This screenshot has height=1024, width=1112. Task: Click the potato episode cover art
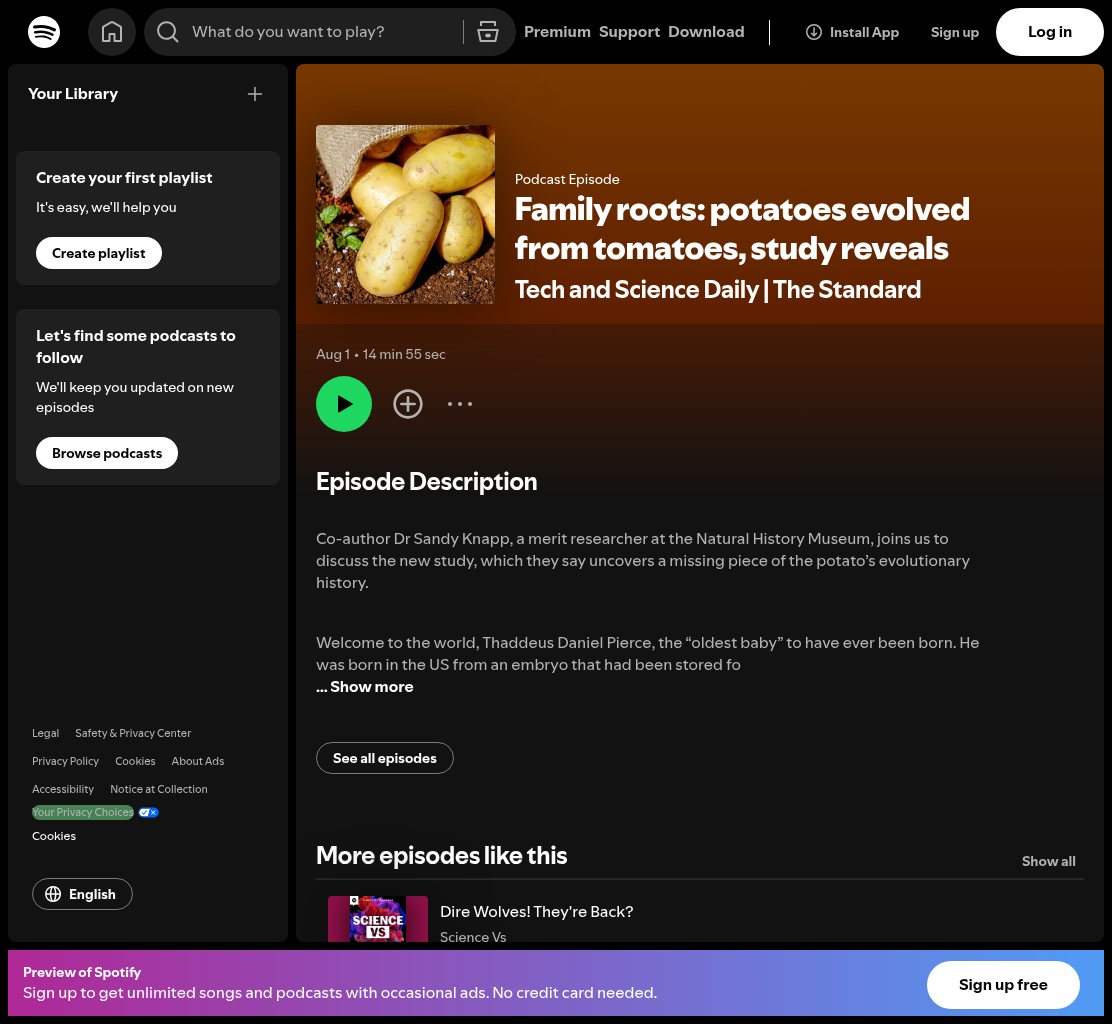[406, 215]
